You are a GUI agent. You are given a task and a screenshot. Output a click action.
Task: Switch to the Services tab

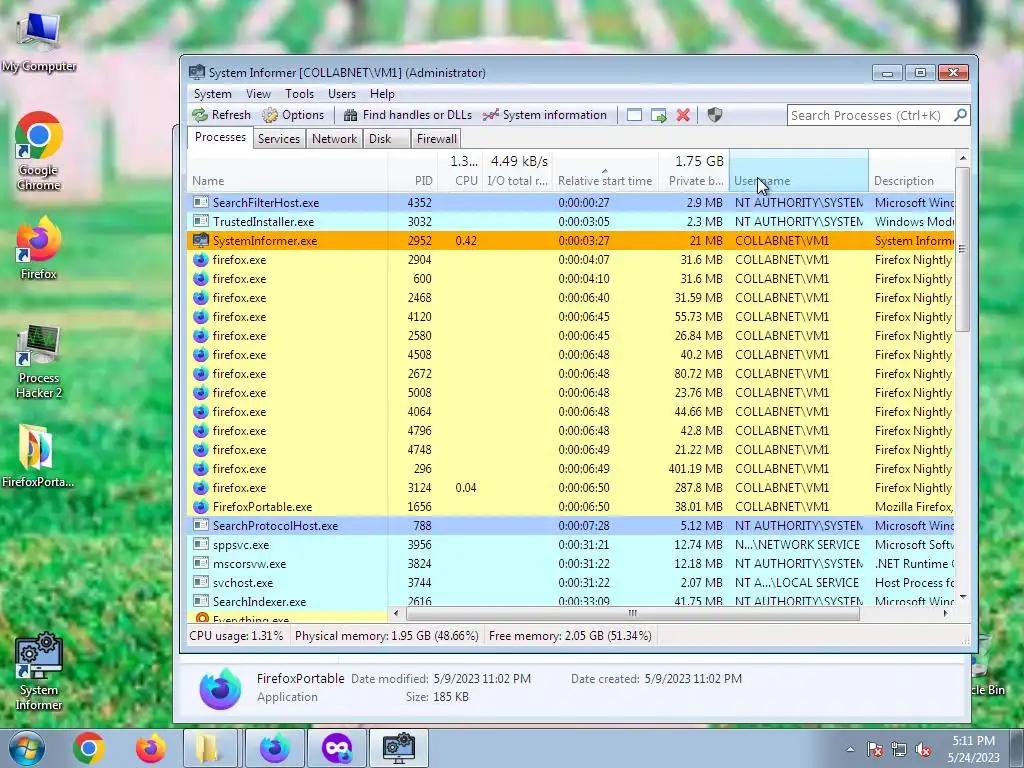(x=279, y=138)
